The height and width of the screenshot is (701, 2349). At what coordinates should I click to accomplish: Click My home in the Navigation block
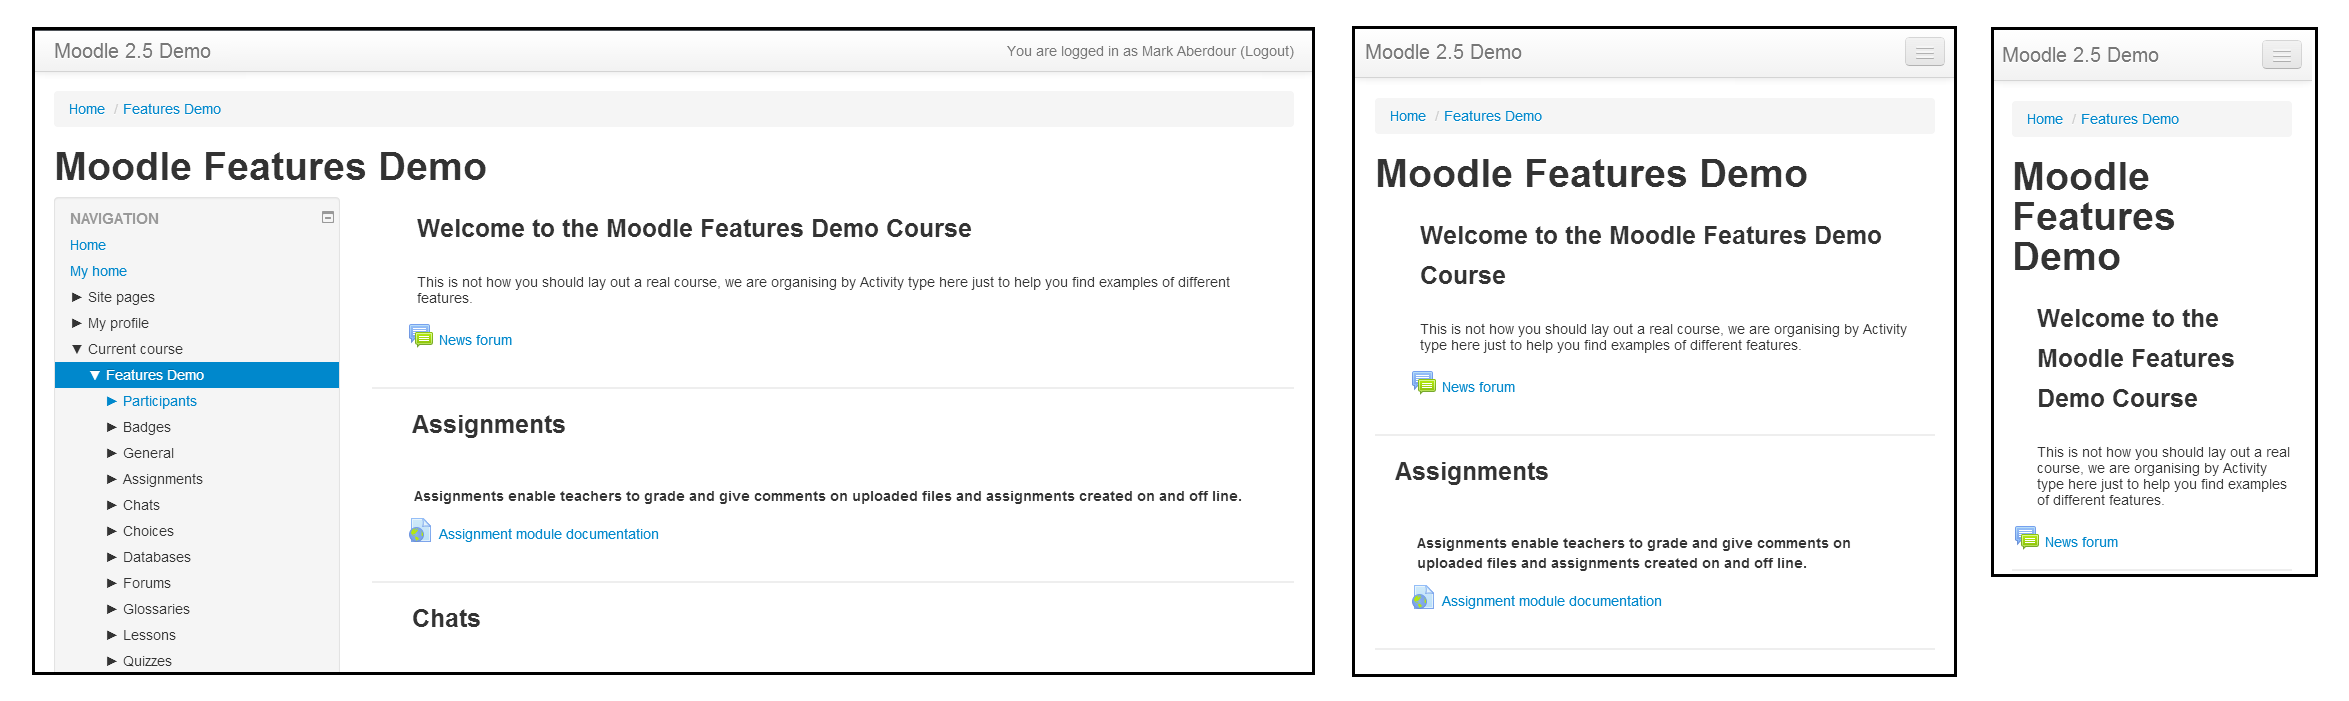click(98, 271)
